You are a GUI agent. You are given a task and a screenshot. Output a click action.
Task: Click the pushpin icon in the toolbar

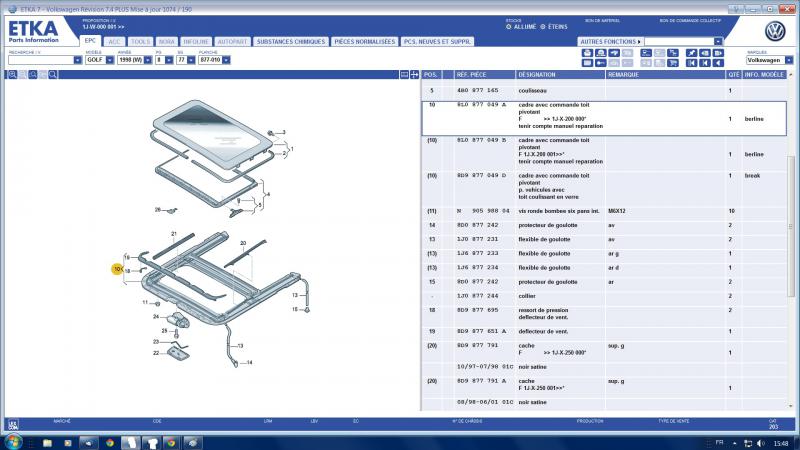(x=691, y=53)
